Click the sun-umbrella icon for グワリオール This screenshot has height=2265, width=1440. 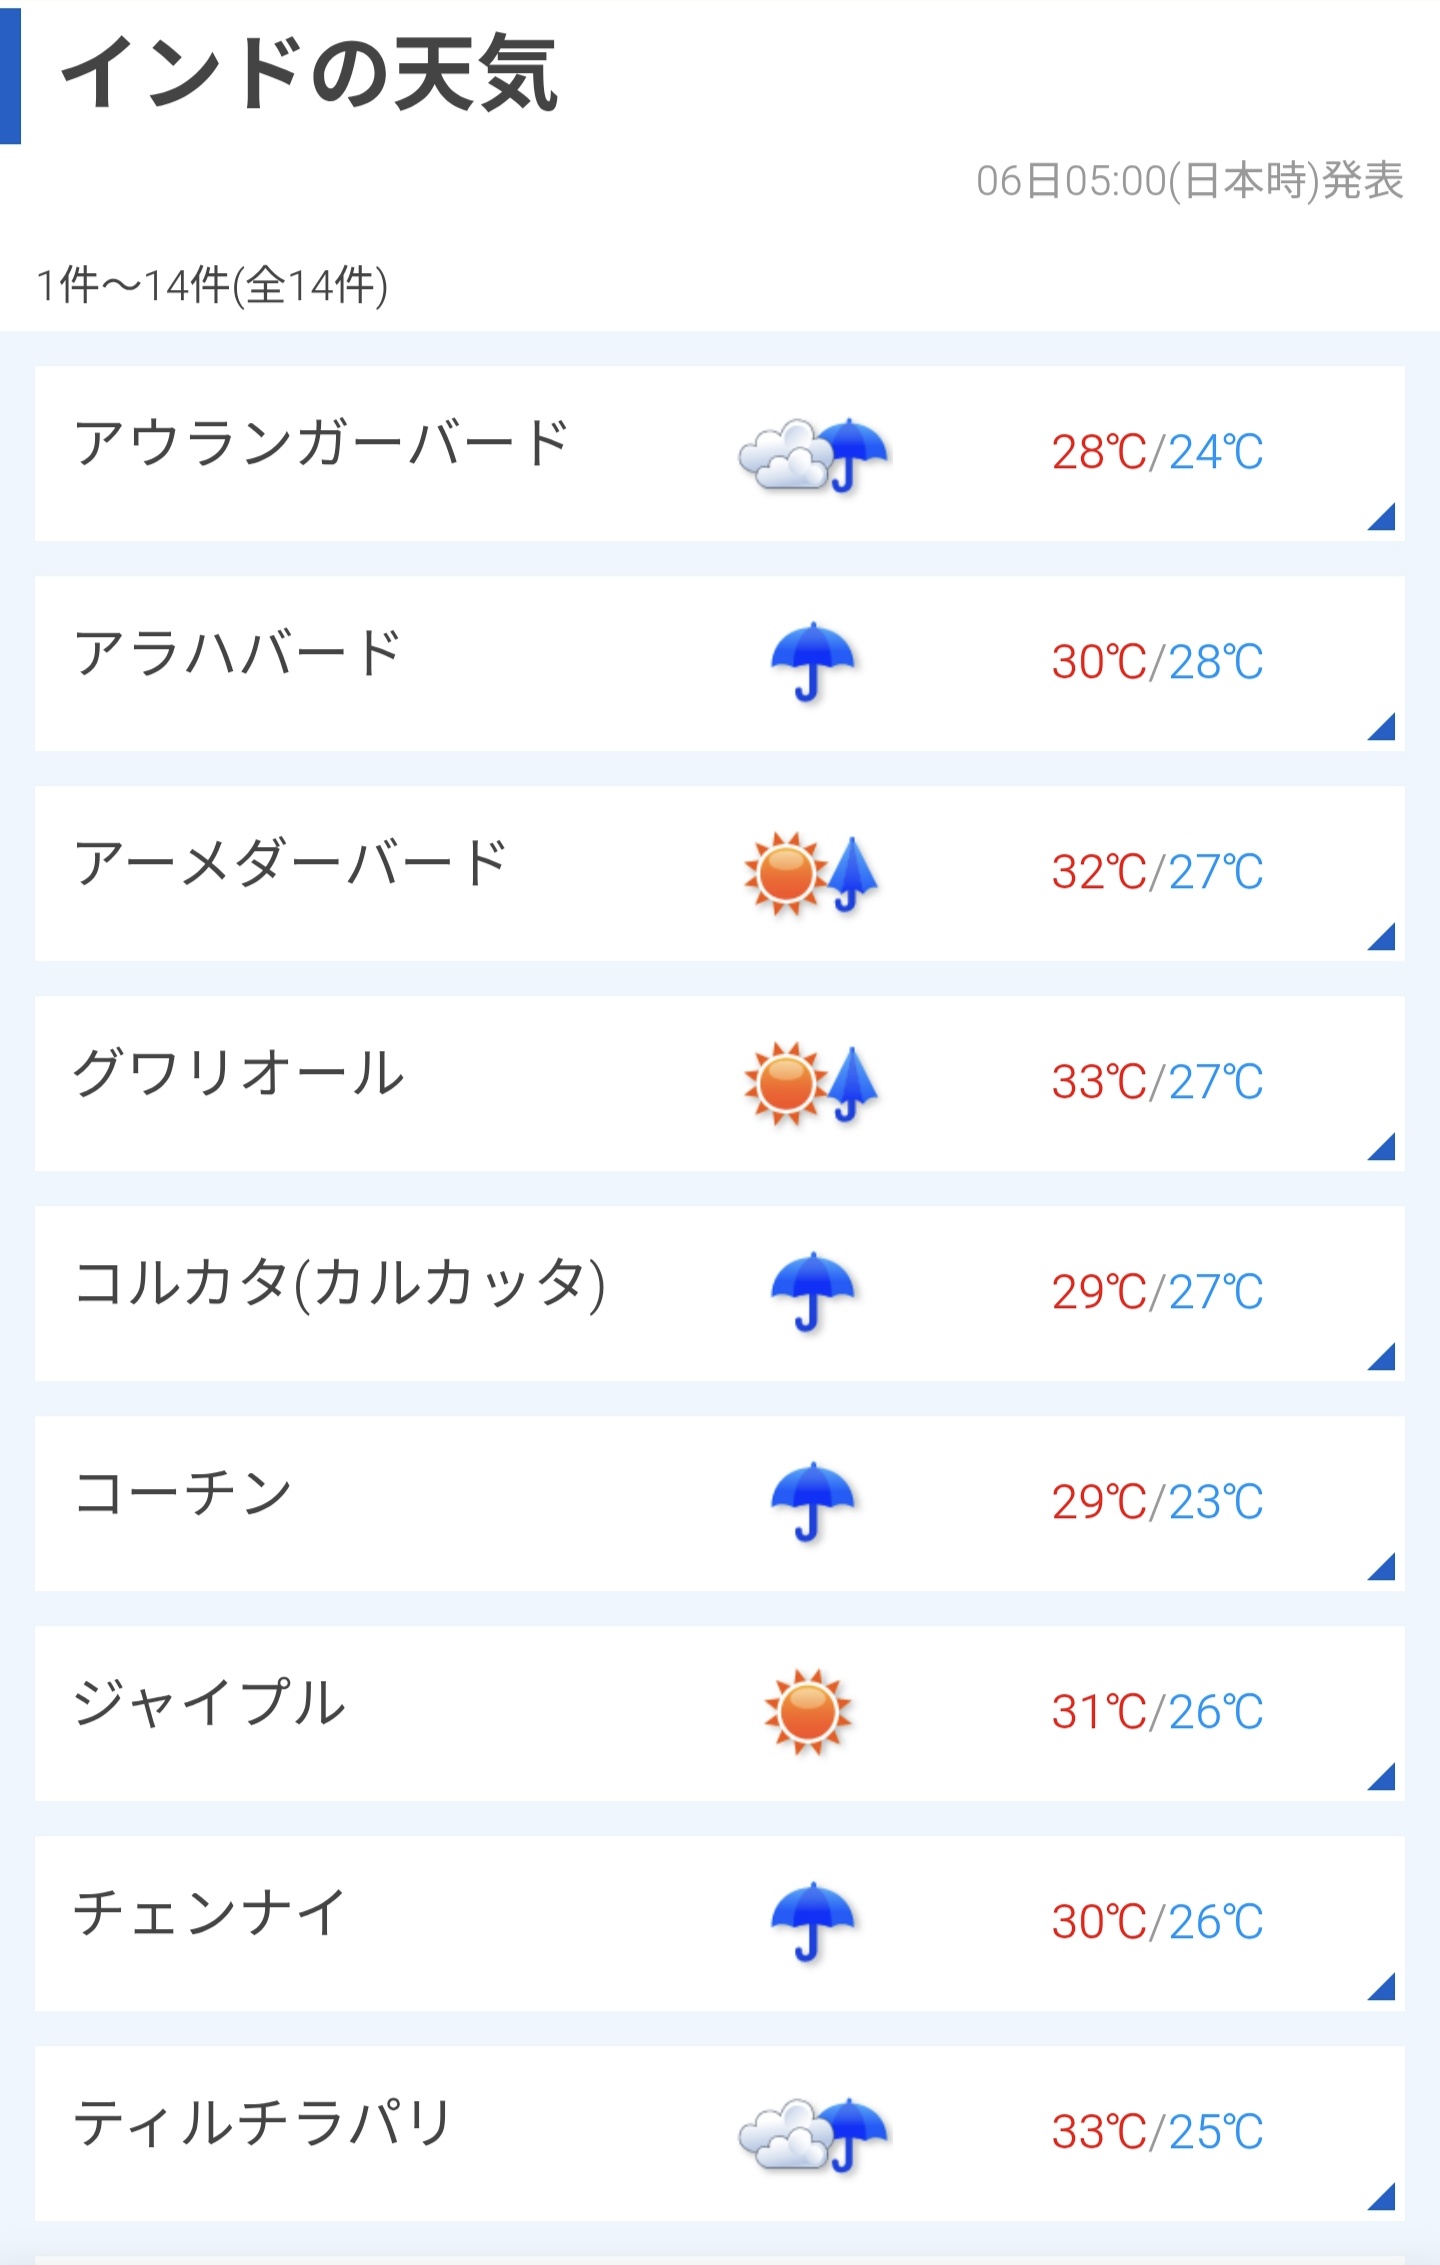(812, 1084)
